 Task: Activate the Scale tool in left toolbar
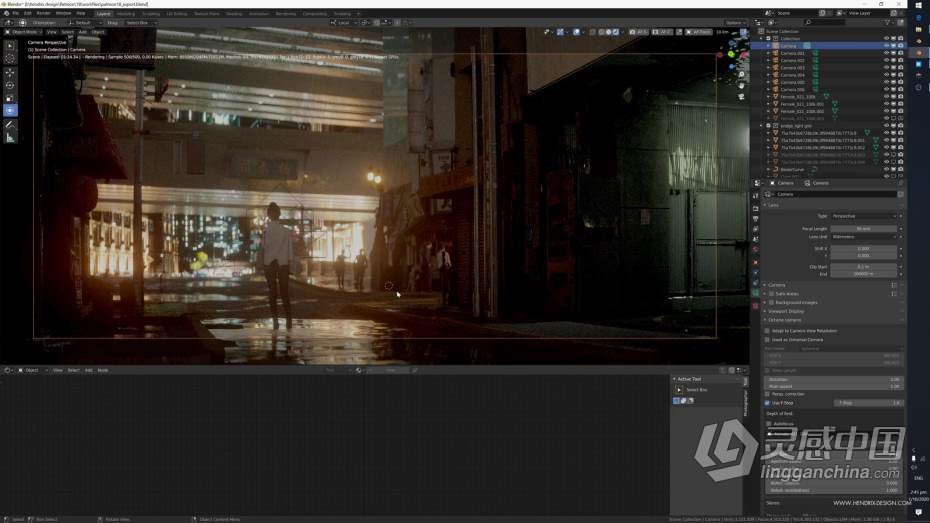click(x=10, y=98)
